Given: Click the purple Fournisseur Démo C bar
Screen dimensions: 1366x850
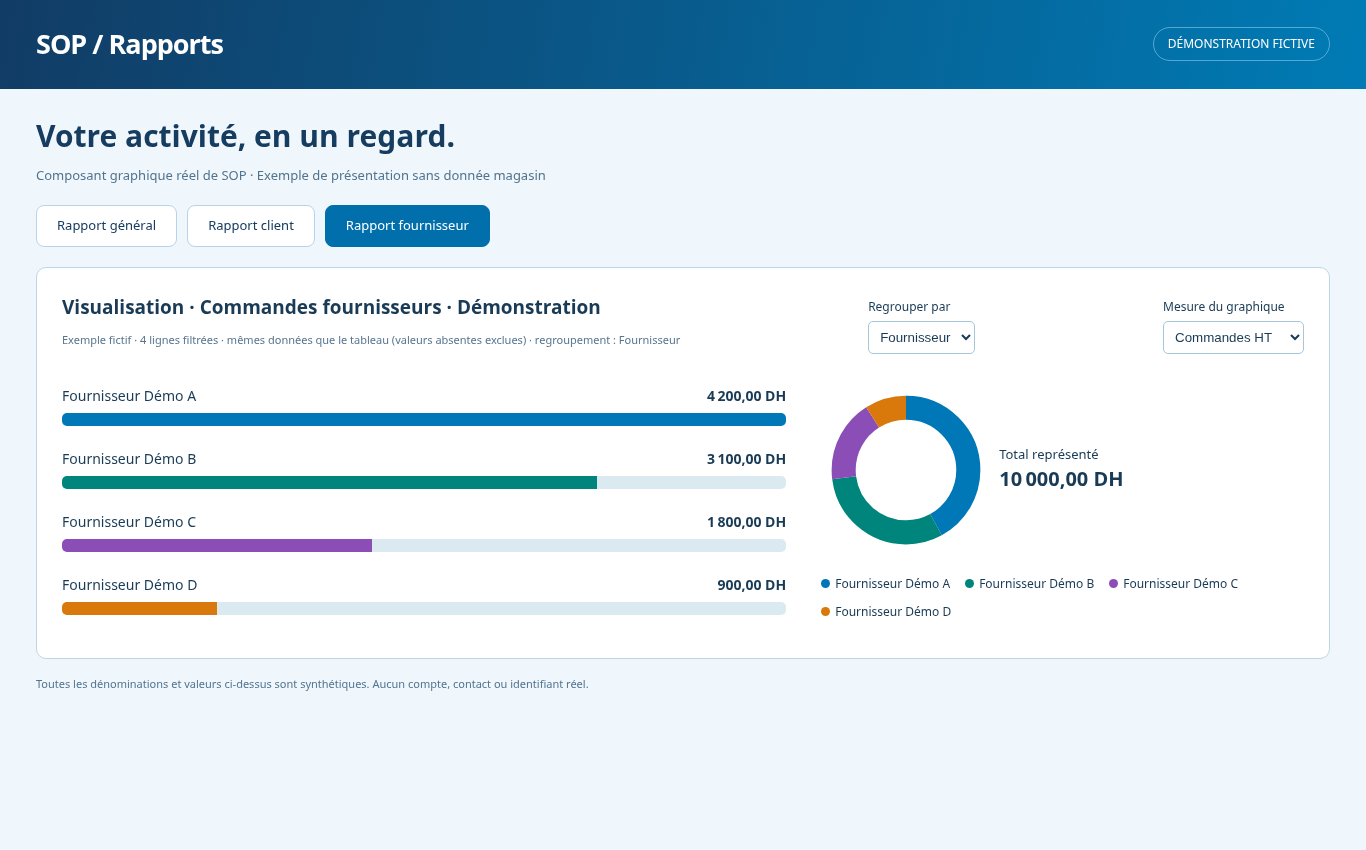Looking at the screenshot, I should (217, 546).
